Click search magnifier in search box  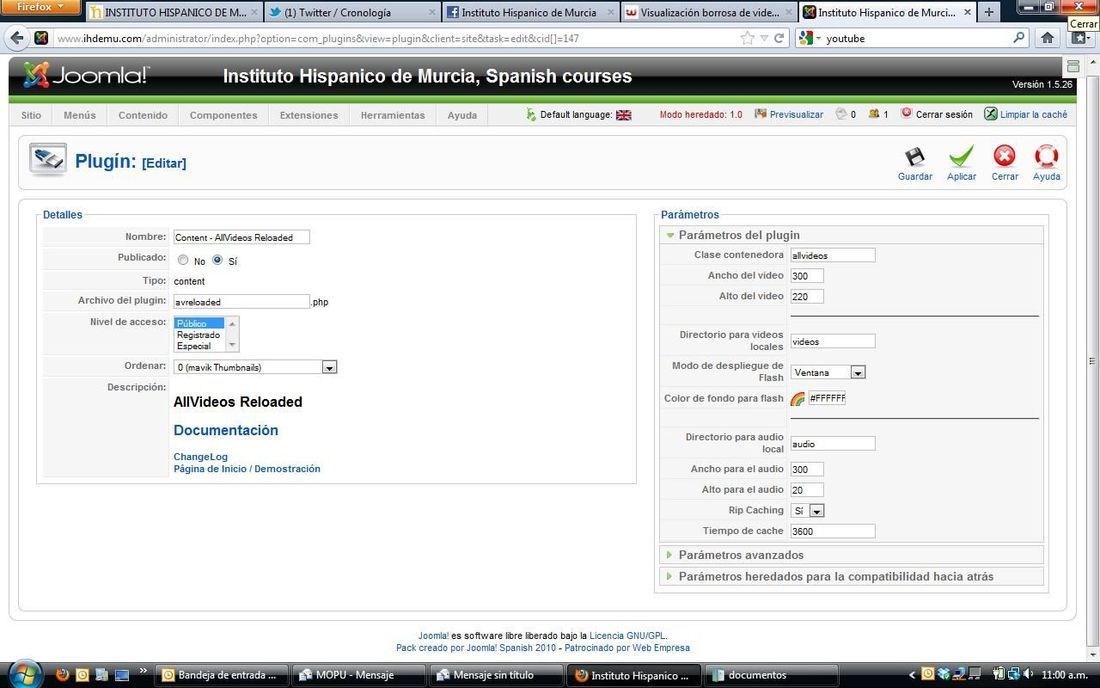1019,38
